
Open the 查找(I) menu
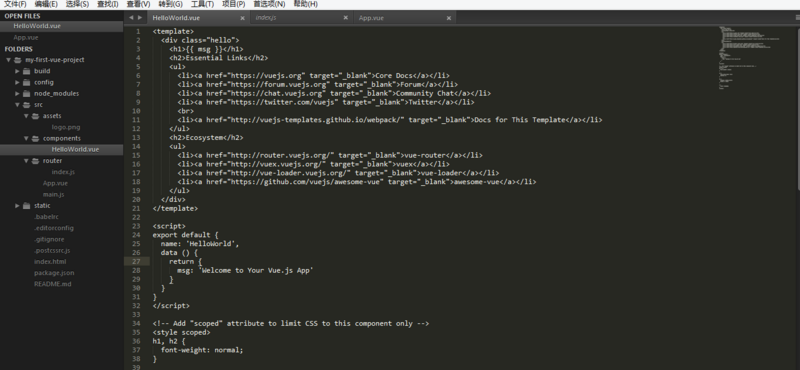pyautogui.click(x=108, y=4)
